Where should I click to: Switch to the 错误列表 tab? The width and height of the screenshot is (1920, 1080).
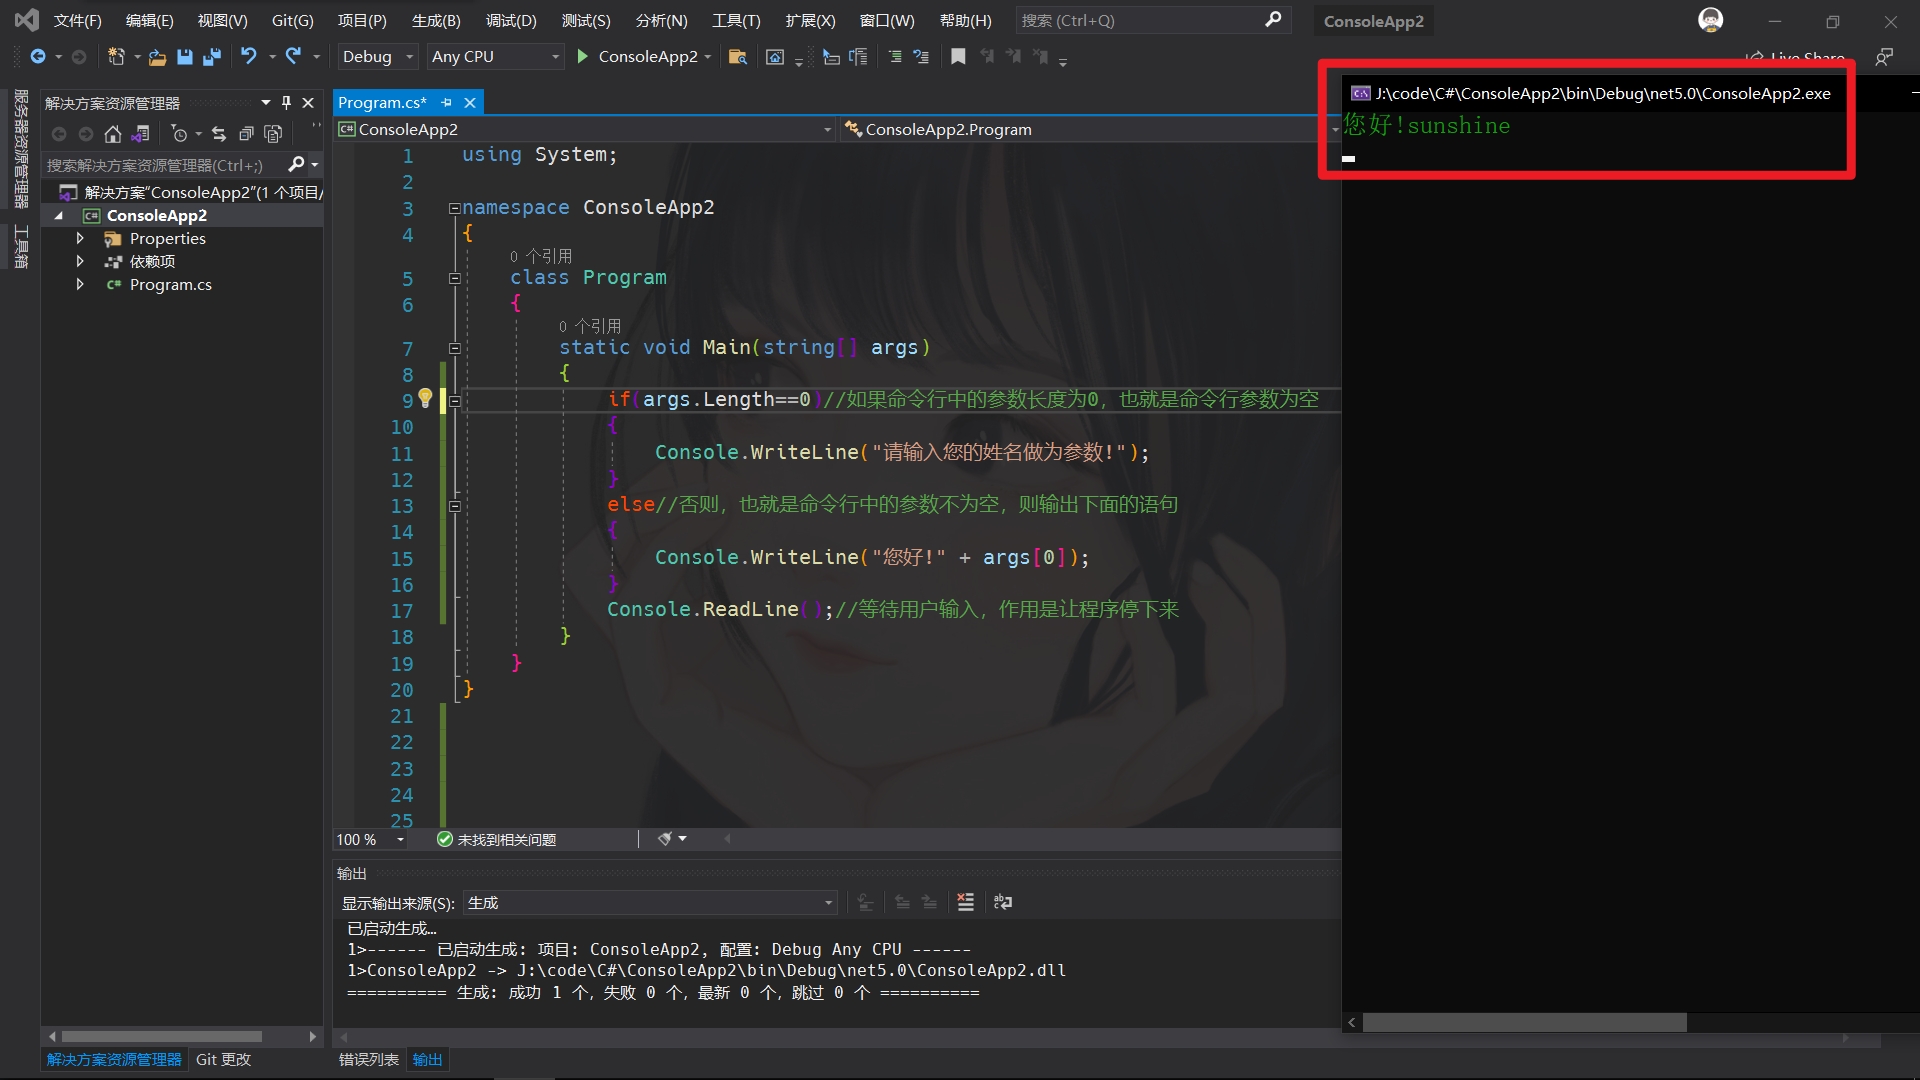368,1059
